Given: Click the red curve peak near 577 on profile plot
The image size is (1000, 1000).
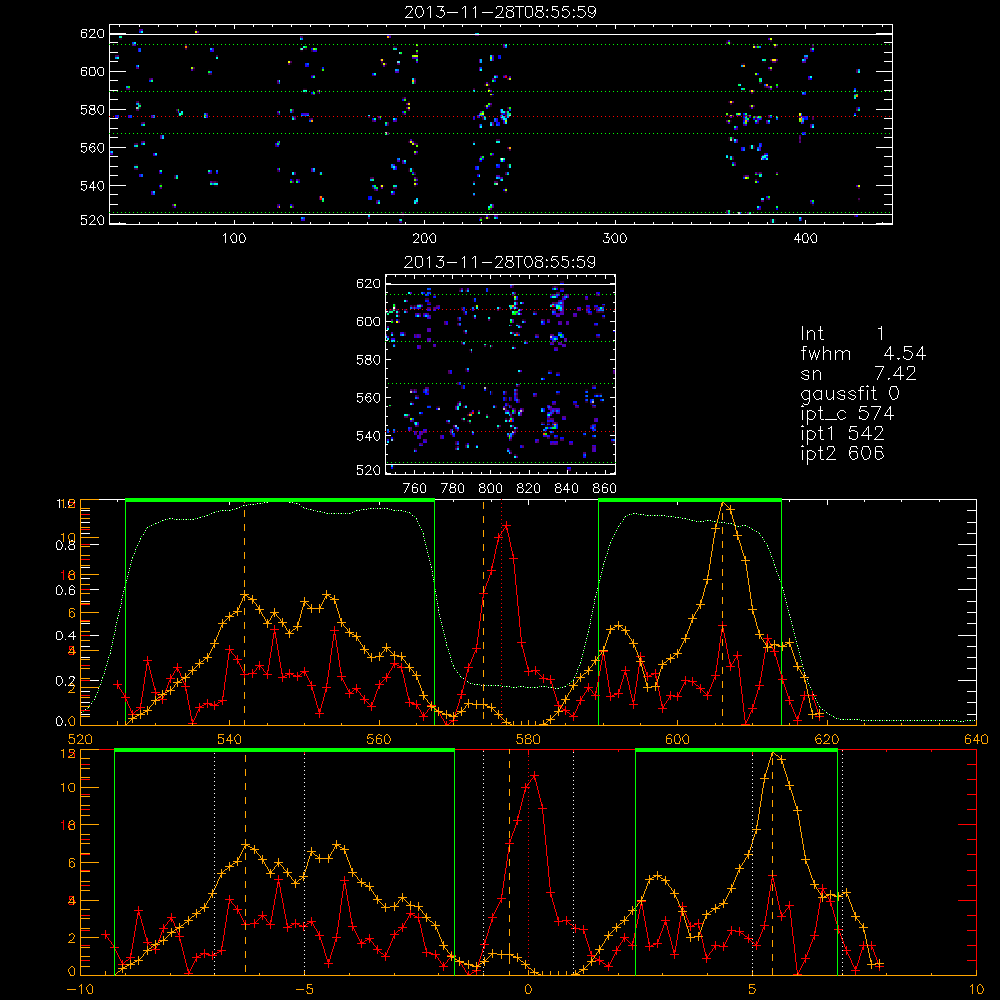Looking at the screenshot, I should (506, 526).
